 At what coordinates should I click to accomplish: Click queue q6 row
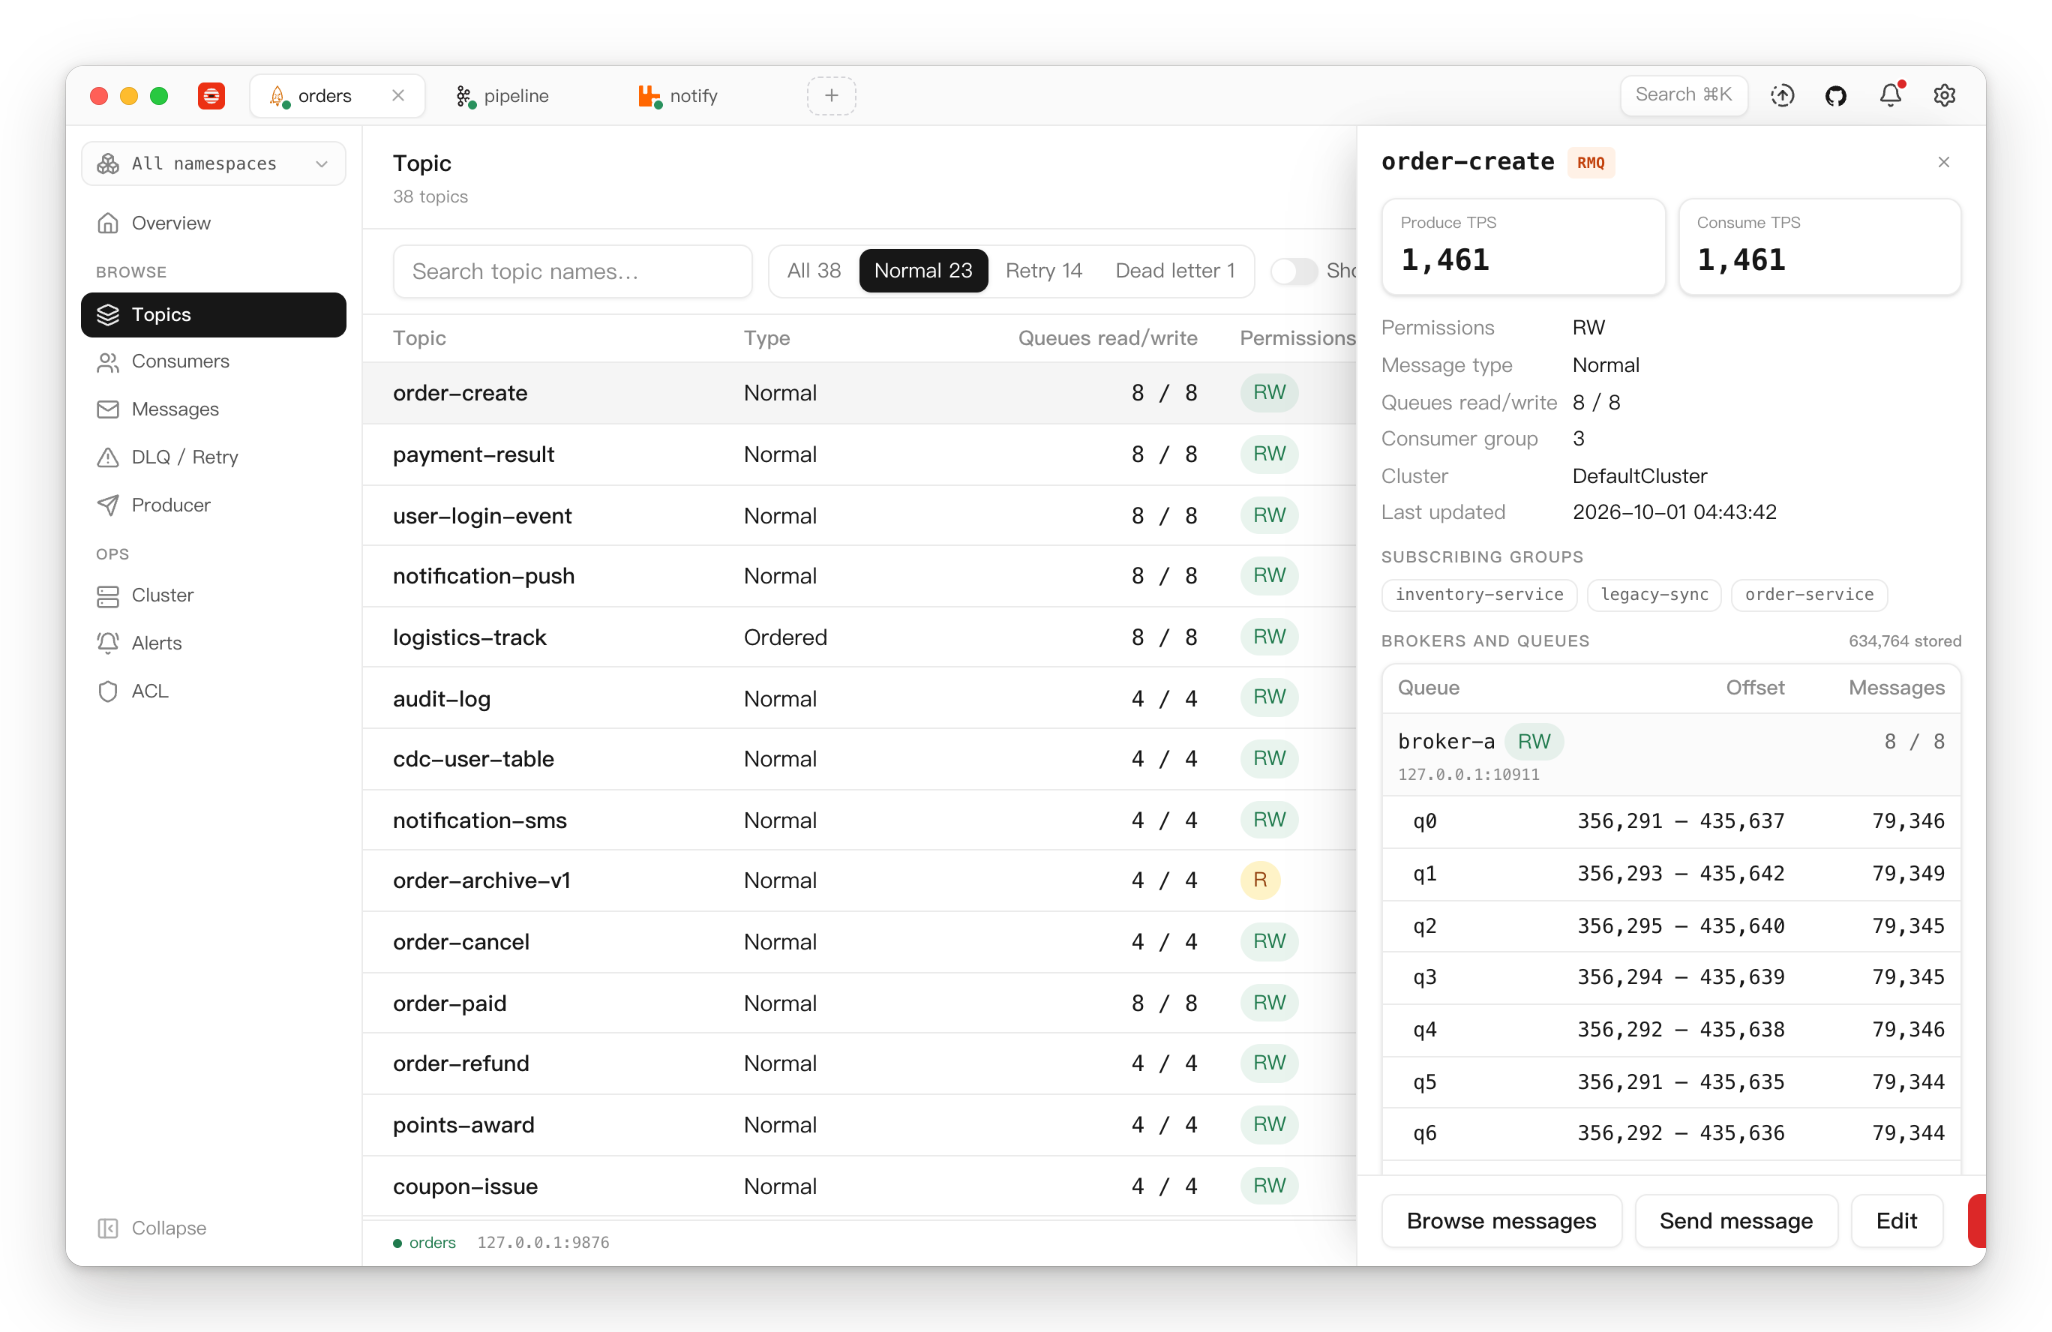coord(1671,1134)
